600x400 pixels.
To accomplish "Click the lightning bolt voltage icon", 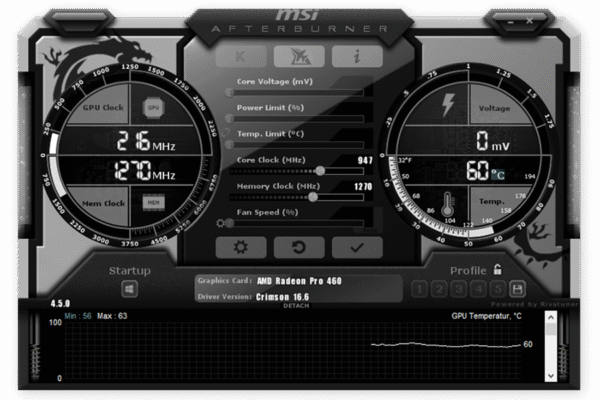I will click(x=448, y=105).
